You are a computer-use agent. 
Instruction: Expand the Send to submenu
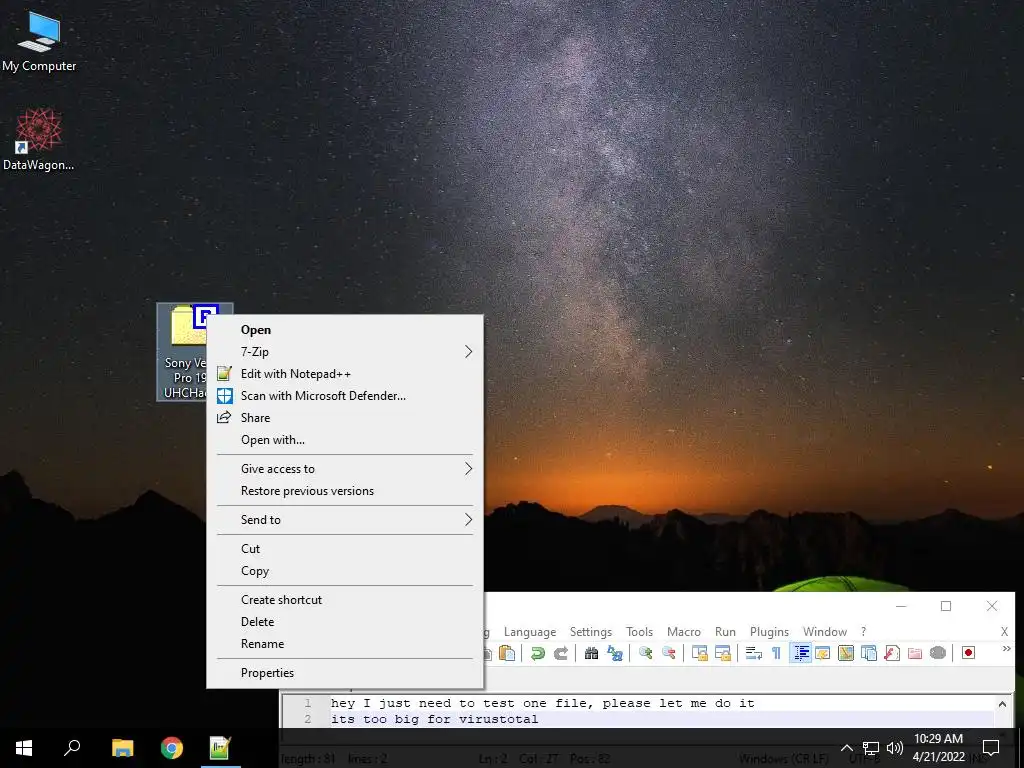click(345, 519)
